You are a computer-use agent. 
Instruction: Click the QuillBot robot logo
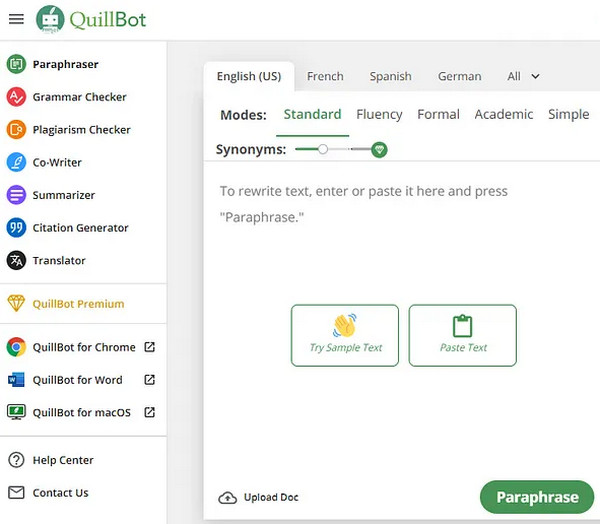pos(50,19)
